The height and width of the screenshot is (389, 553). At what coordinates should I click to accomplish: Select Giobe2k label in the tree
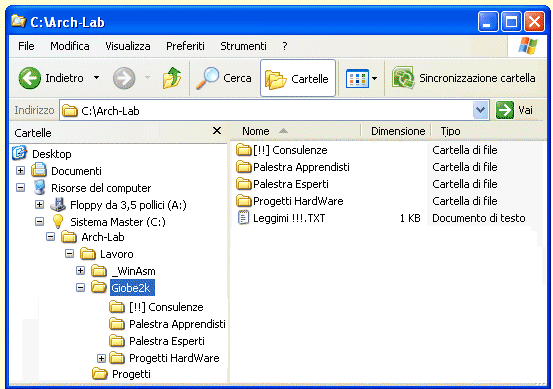(x=132, y=288)
